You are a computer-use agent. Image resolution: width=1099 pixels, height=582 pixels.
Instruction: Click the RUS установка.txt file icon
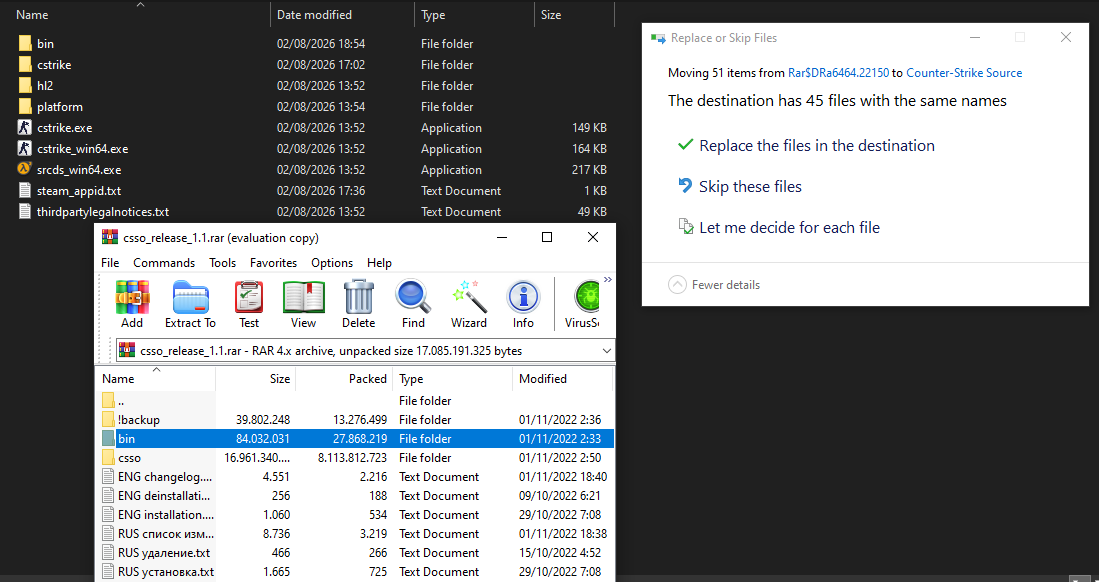pos(108,571)
